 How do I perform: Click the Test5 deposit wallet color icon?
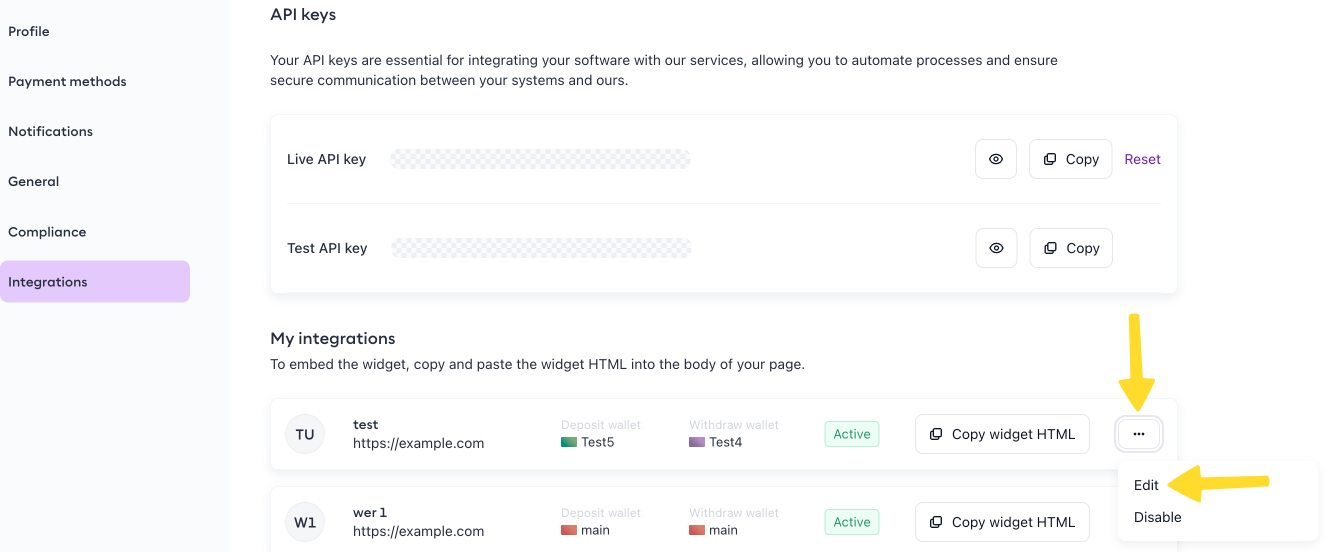569,442
